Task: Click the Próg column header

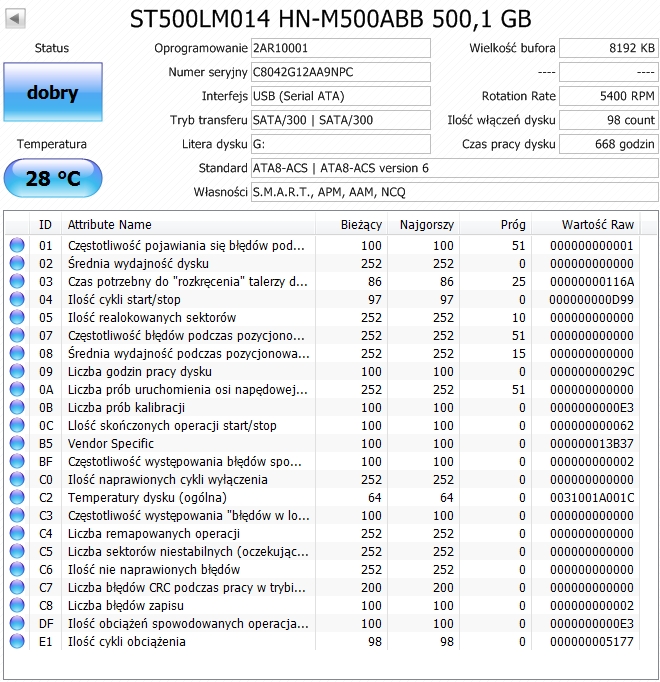Action: pos(495,224)
